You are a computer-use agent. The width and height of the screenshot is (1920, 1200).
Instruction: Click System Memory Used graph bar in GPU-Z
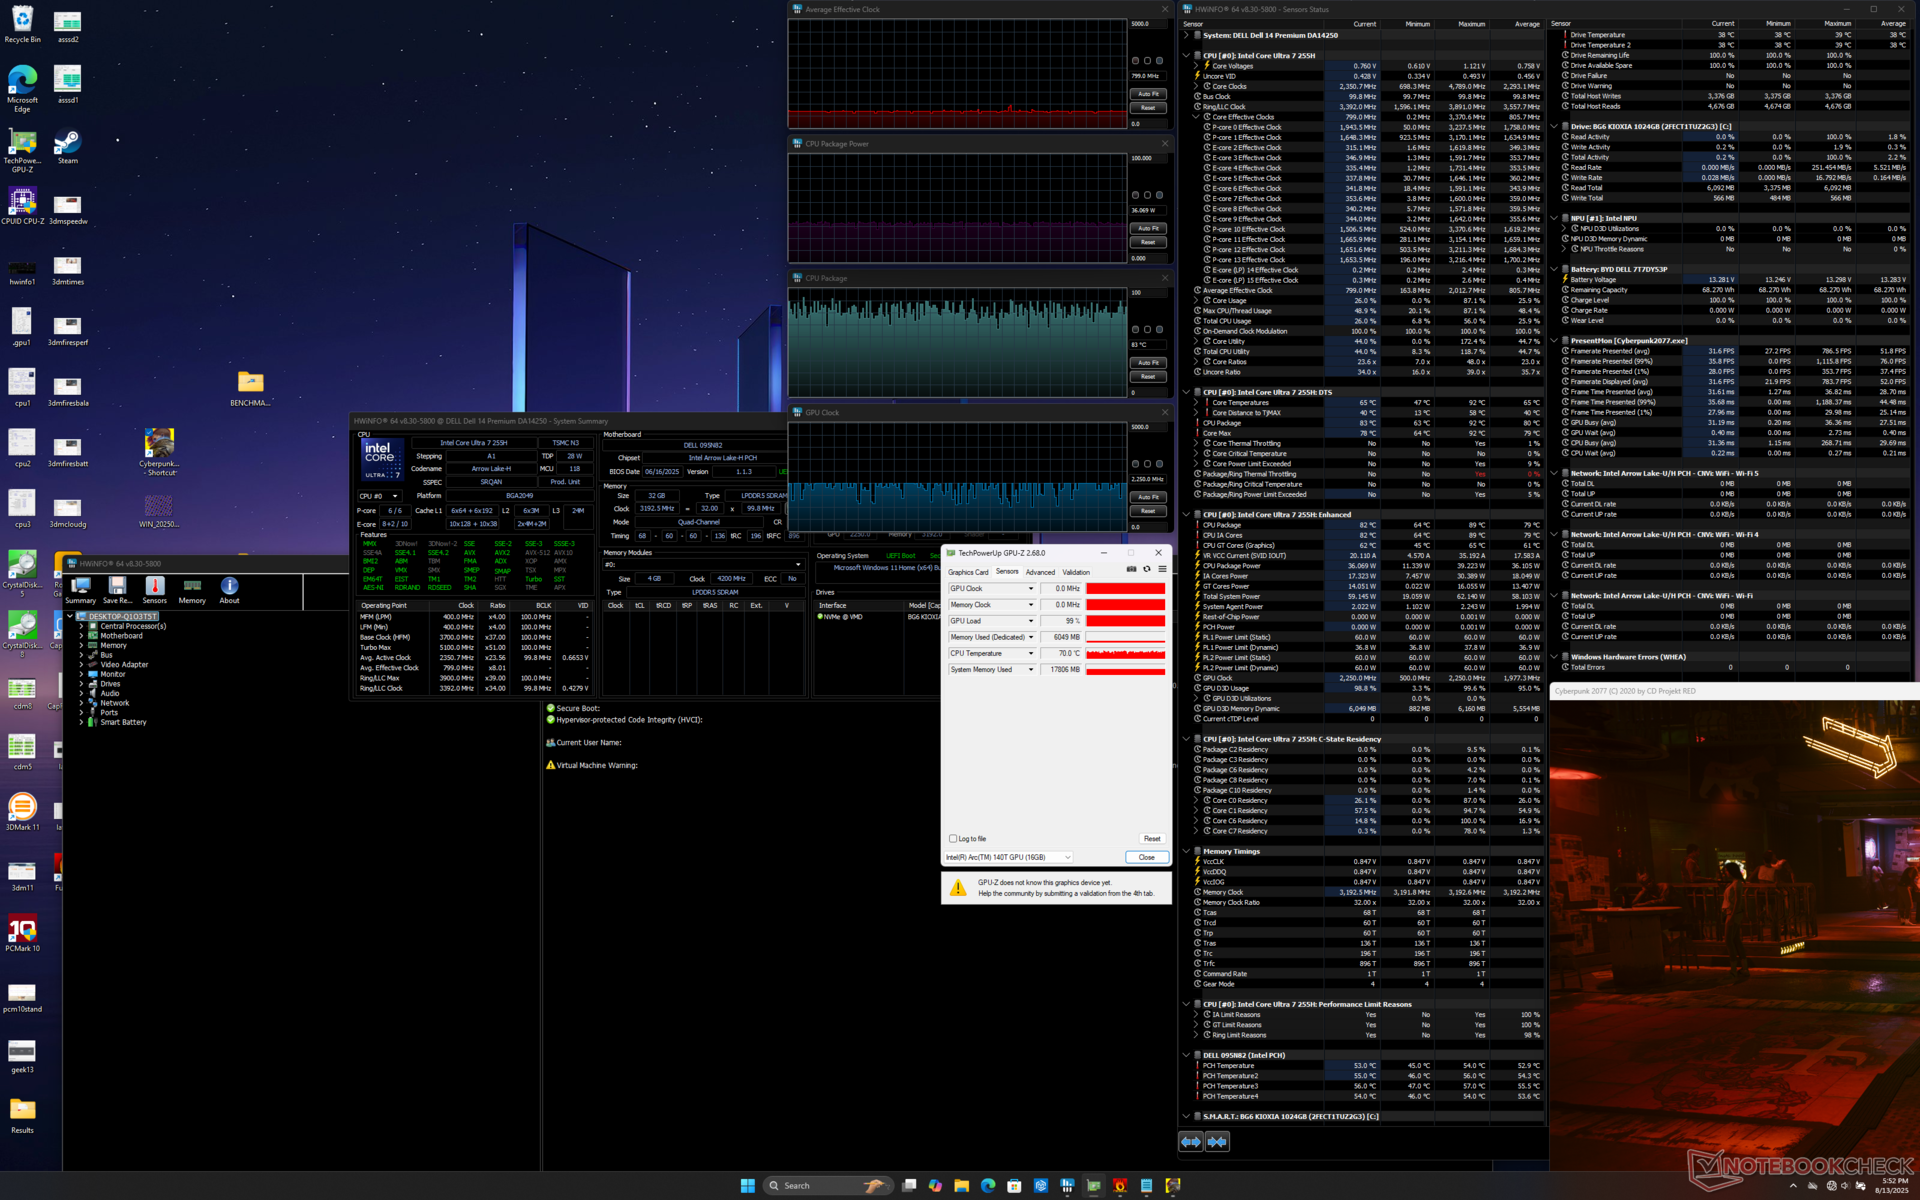click(1126, 669)
